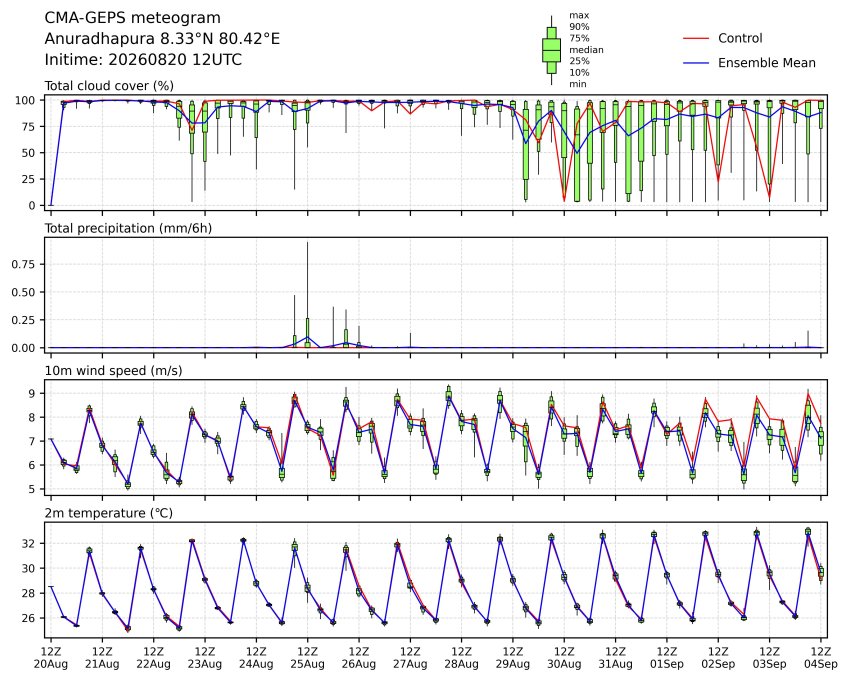Click the 30Aug 12Z time axis label

pos(564,657)
